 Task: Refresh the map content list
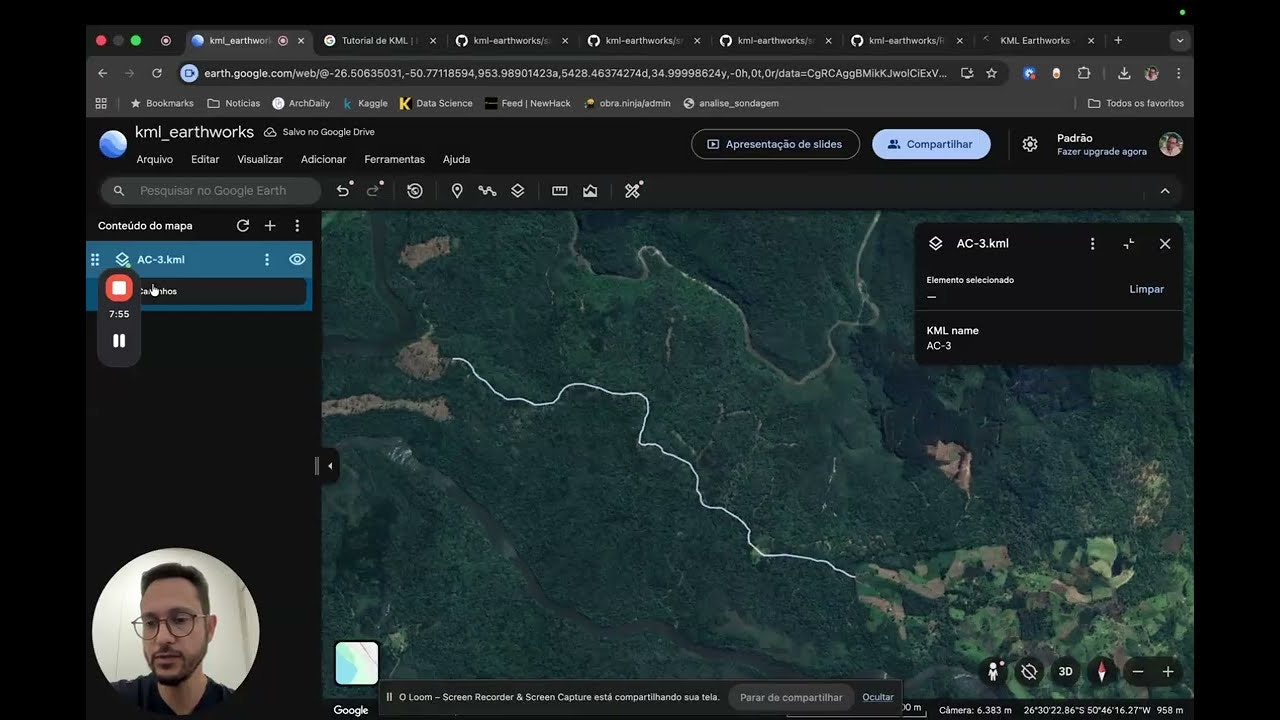[x=243, y=226]
